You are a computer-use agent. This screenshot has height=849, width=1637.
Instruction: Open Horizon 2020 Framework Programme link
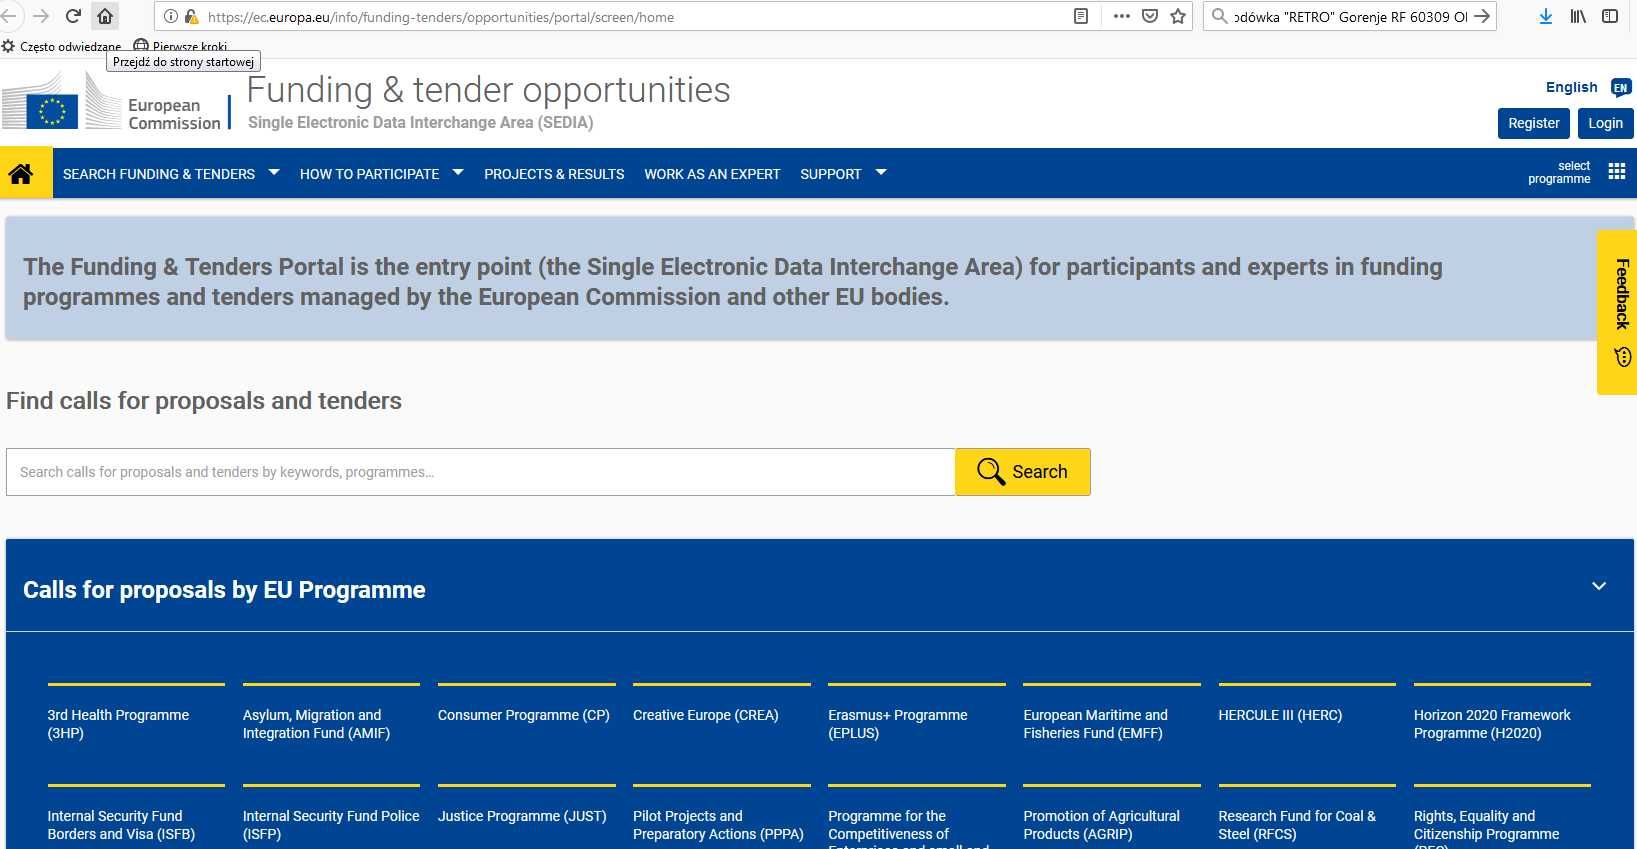1491,724
